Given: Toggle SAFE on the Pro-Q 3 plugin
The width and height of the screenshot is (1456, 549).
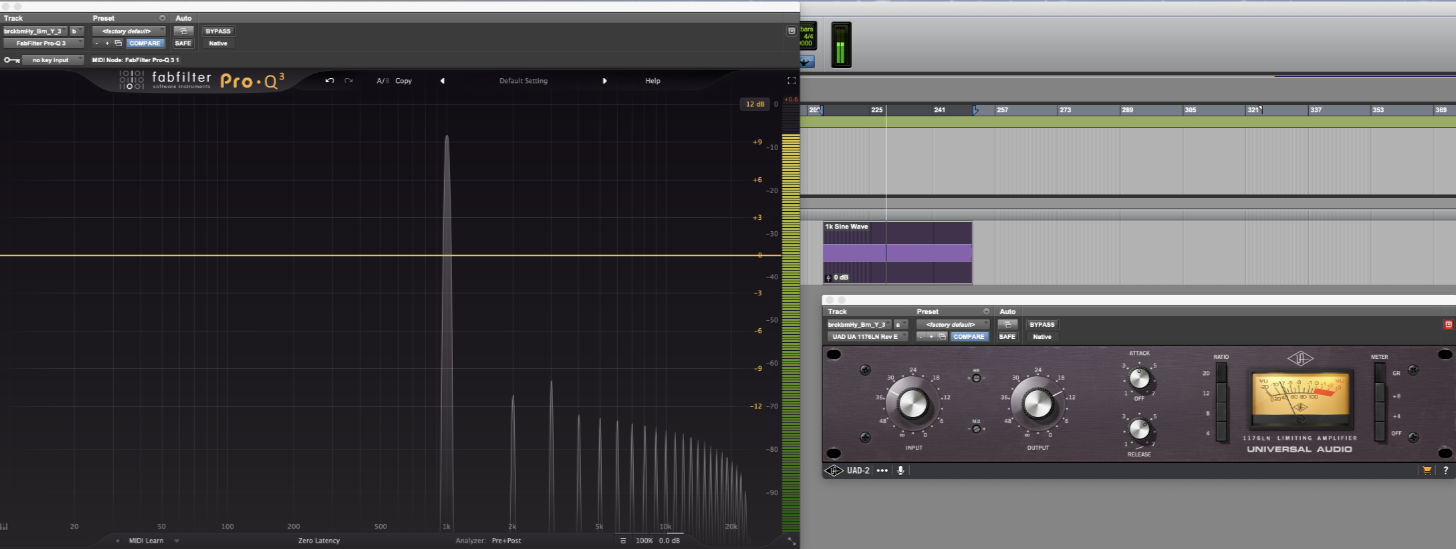Looking at the screenshot, I should tap(183, 43).
